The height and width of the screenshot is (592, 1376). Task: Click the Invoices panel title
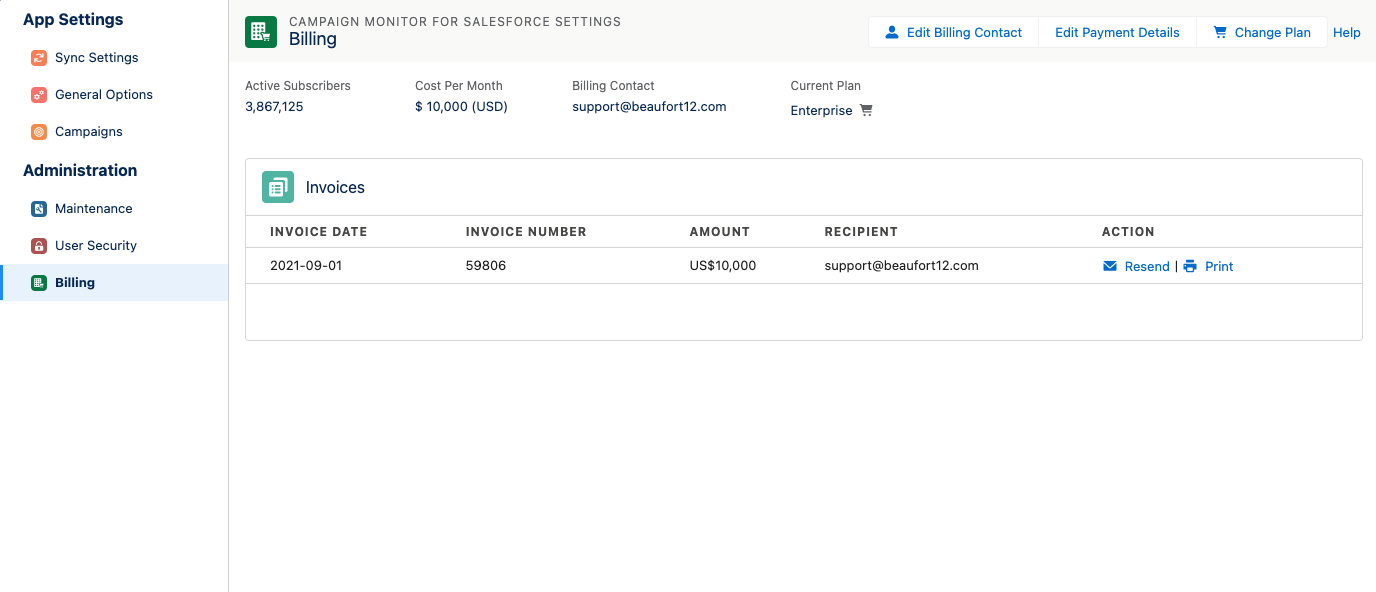[x=335, y=188]
